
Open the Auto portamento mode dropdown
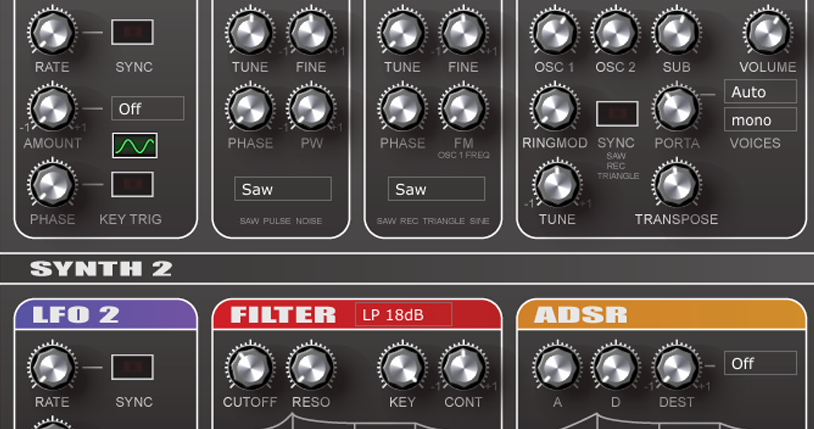[x=760, y=92]
